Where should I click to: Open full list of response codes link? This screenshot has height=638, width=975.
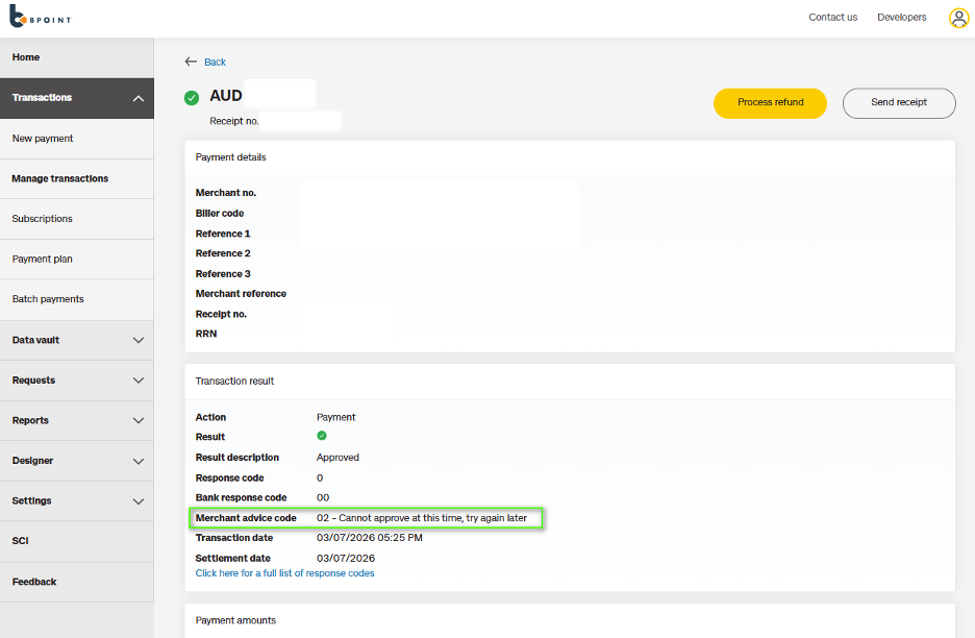[285, 573]
